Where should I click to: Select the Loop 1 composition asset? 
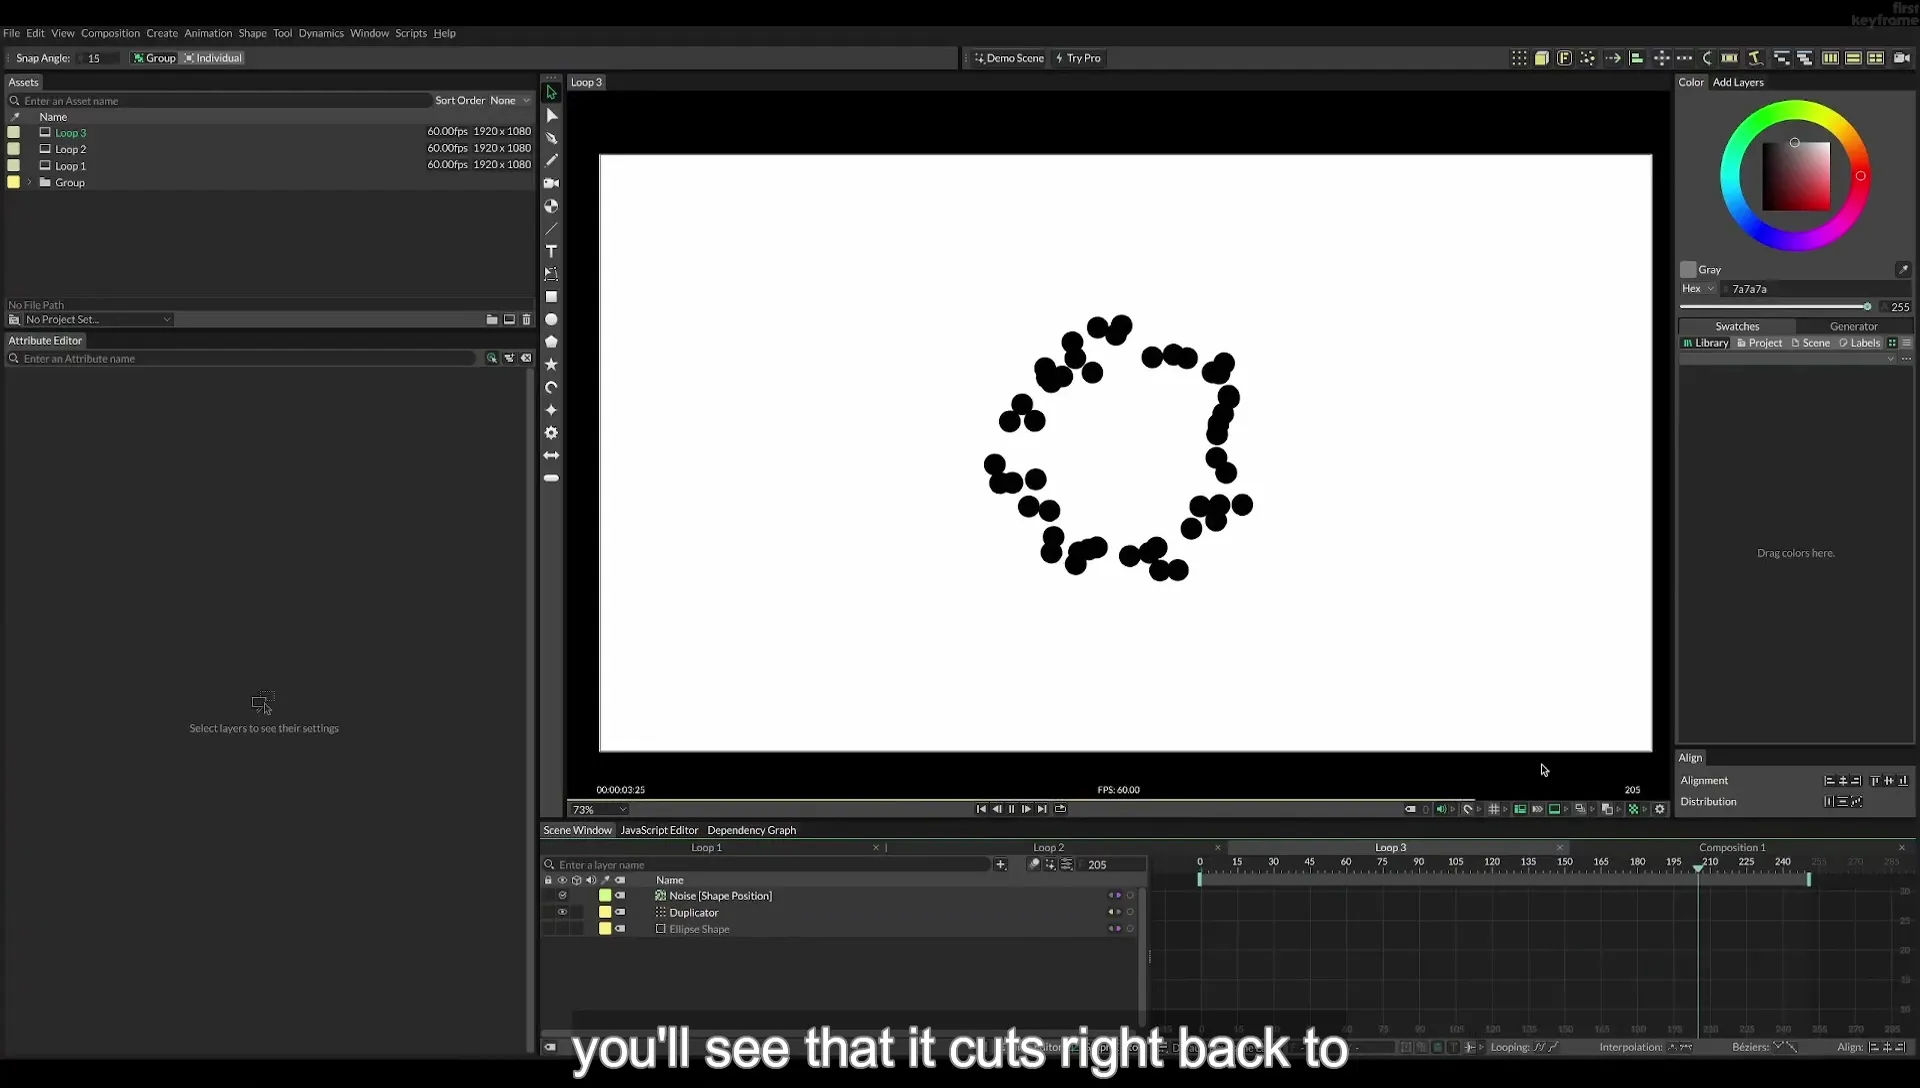point(70,166)
